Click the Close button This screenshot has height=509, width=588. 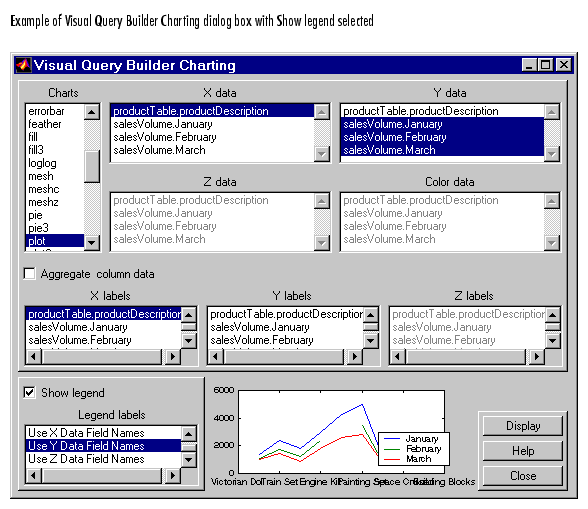(x=523, y=476)
